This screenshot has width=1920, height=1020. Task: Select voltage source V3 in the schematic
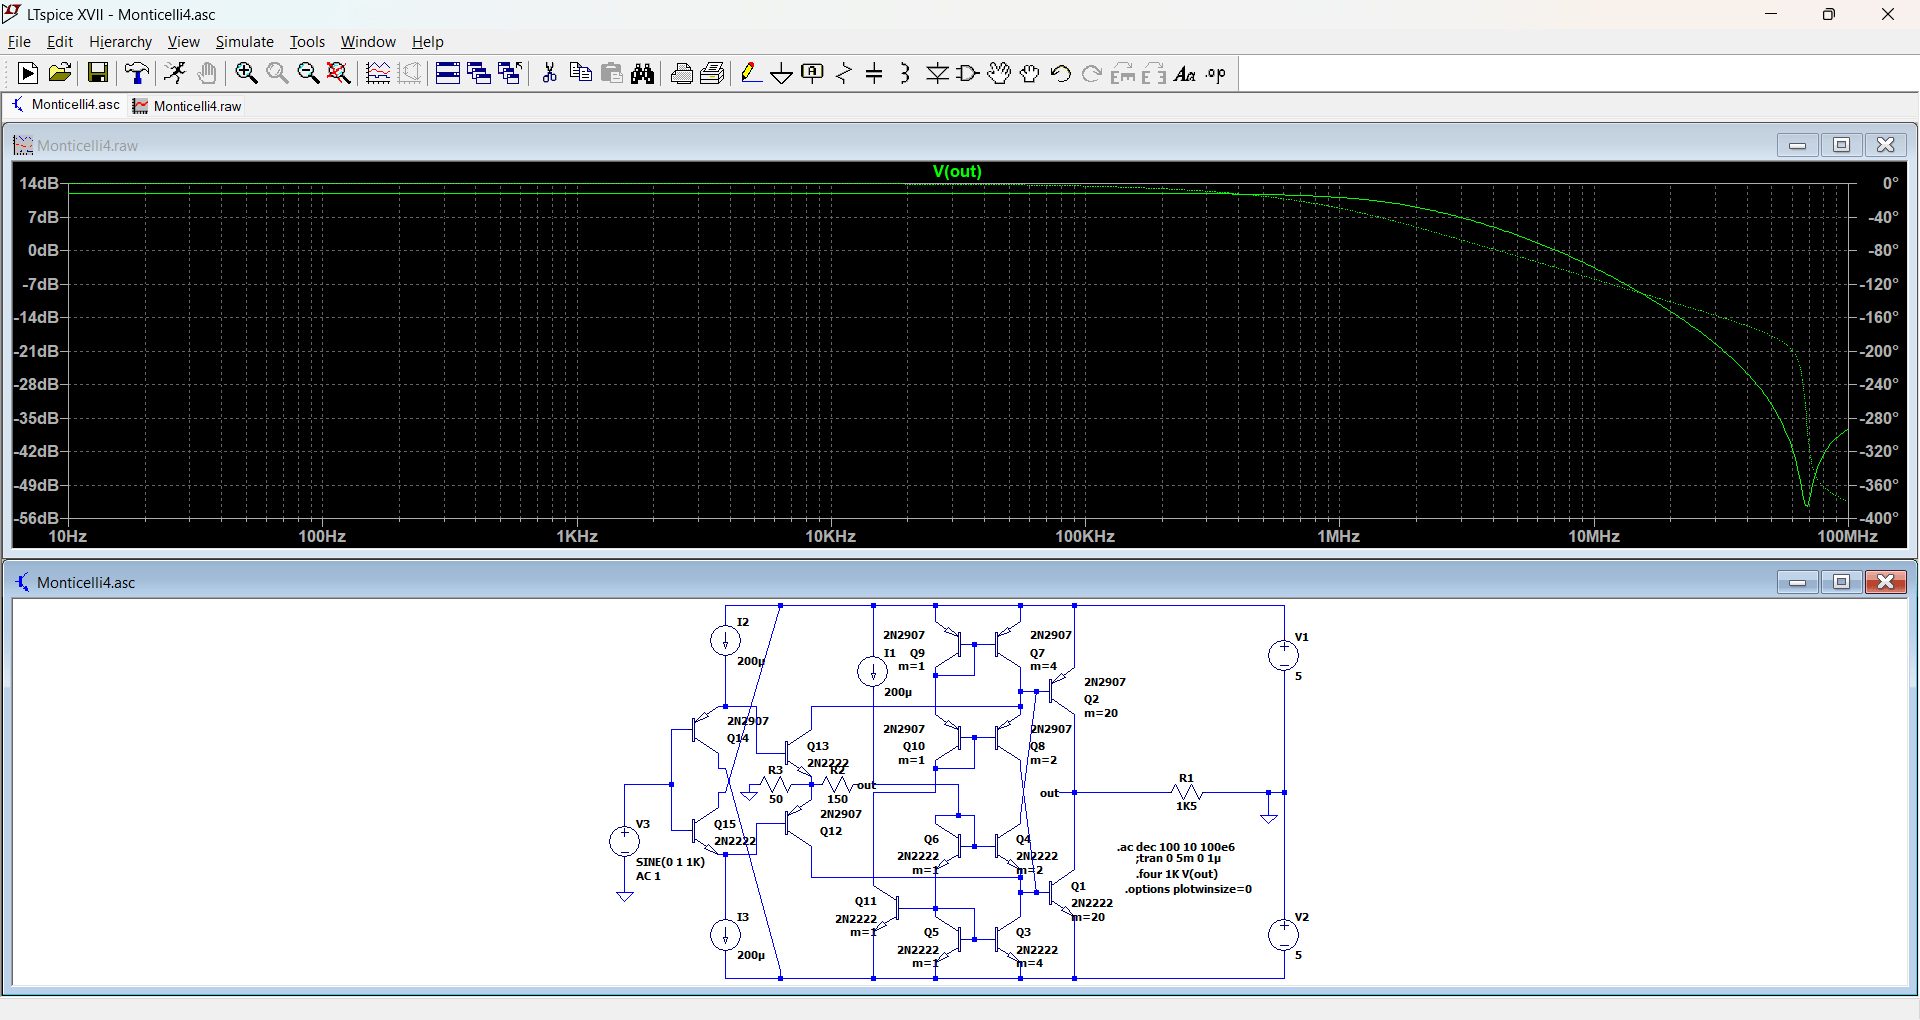pyautogui.click(x=625, y=841)
